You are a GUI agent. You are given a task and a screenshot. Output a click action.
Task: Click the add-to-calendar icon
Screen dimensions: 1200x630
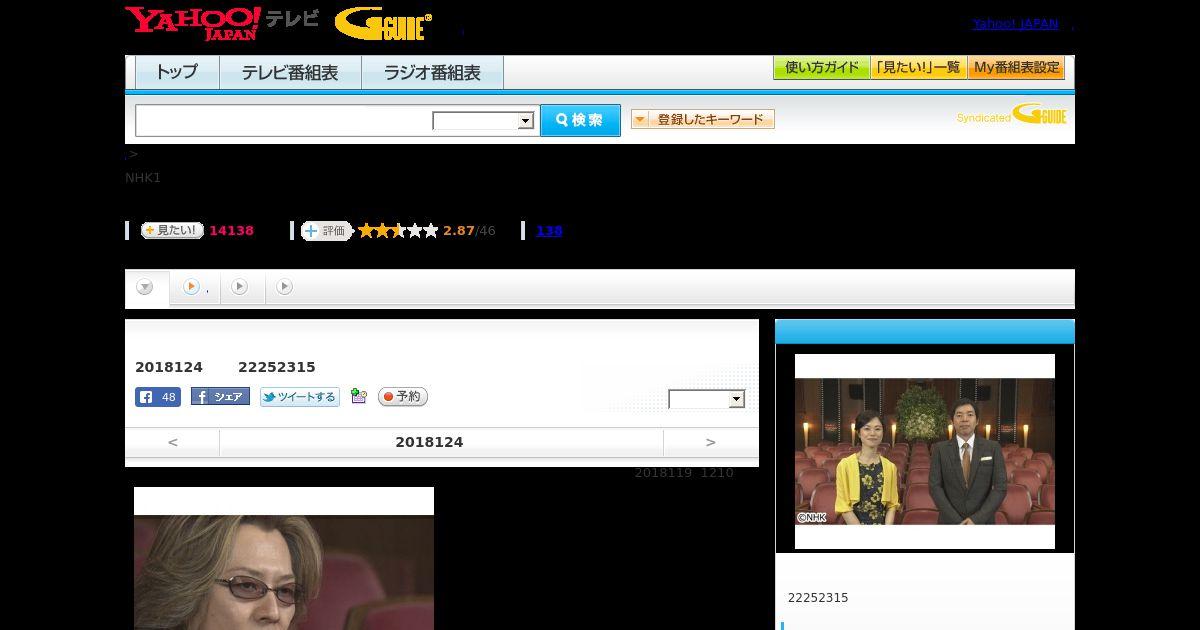[x=359, y=397]
